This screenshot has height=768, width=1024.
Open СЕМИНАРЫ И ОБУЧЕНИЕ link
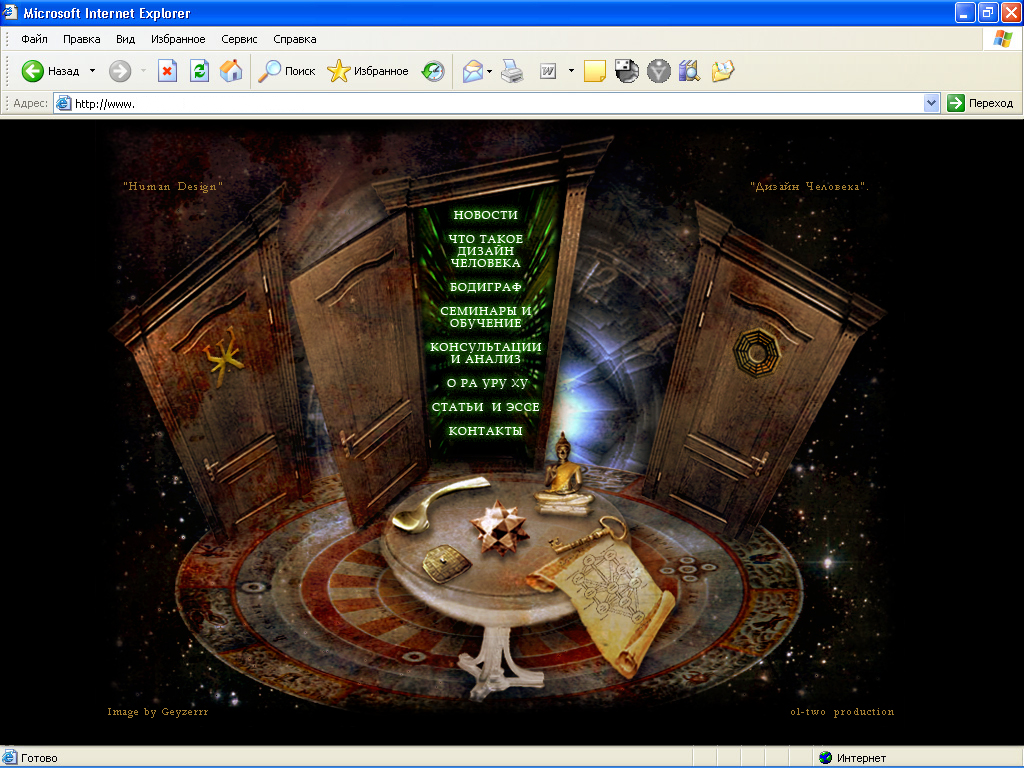coord(485,317)
